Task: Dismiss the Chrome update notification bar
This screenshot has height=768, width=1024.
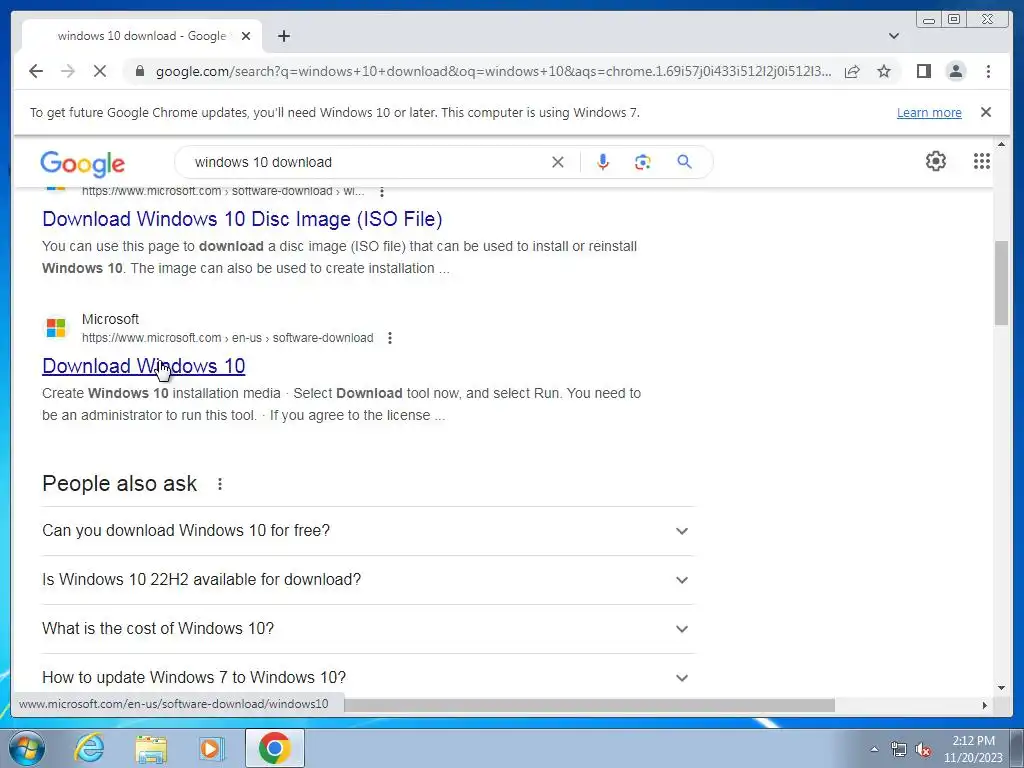Action: pos(986,112)
